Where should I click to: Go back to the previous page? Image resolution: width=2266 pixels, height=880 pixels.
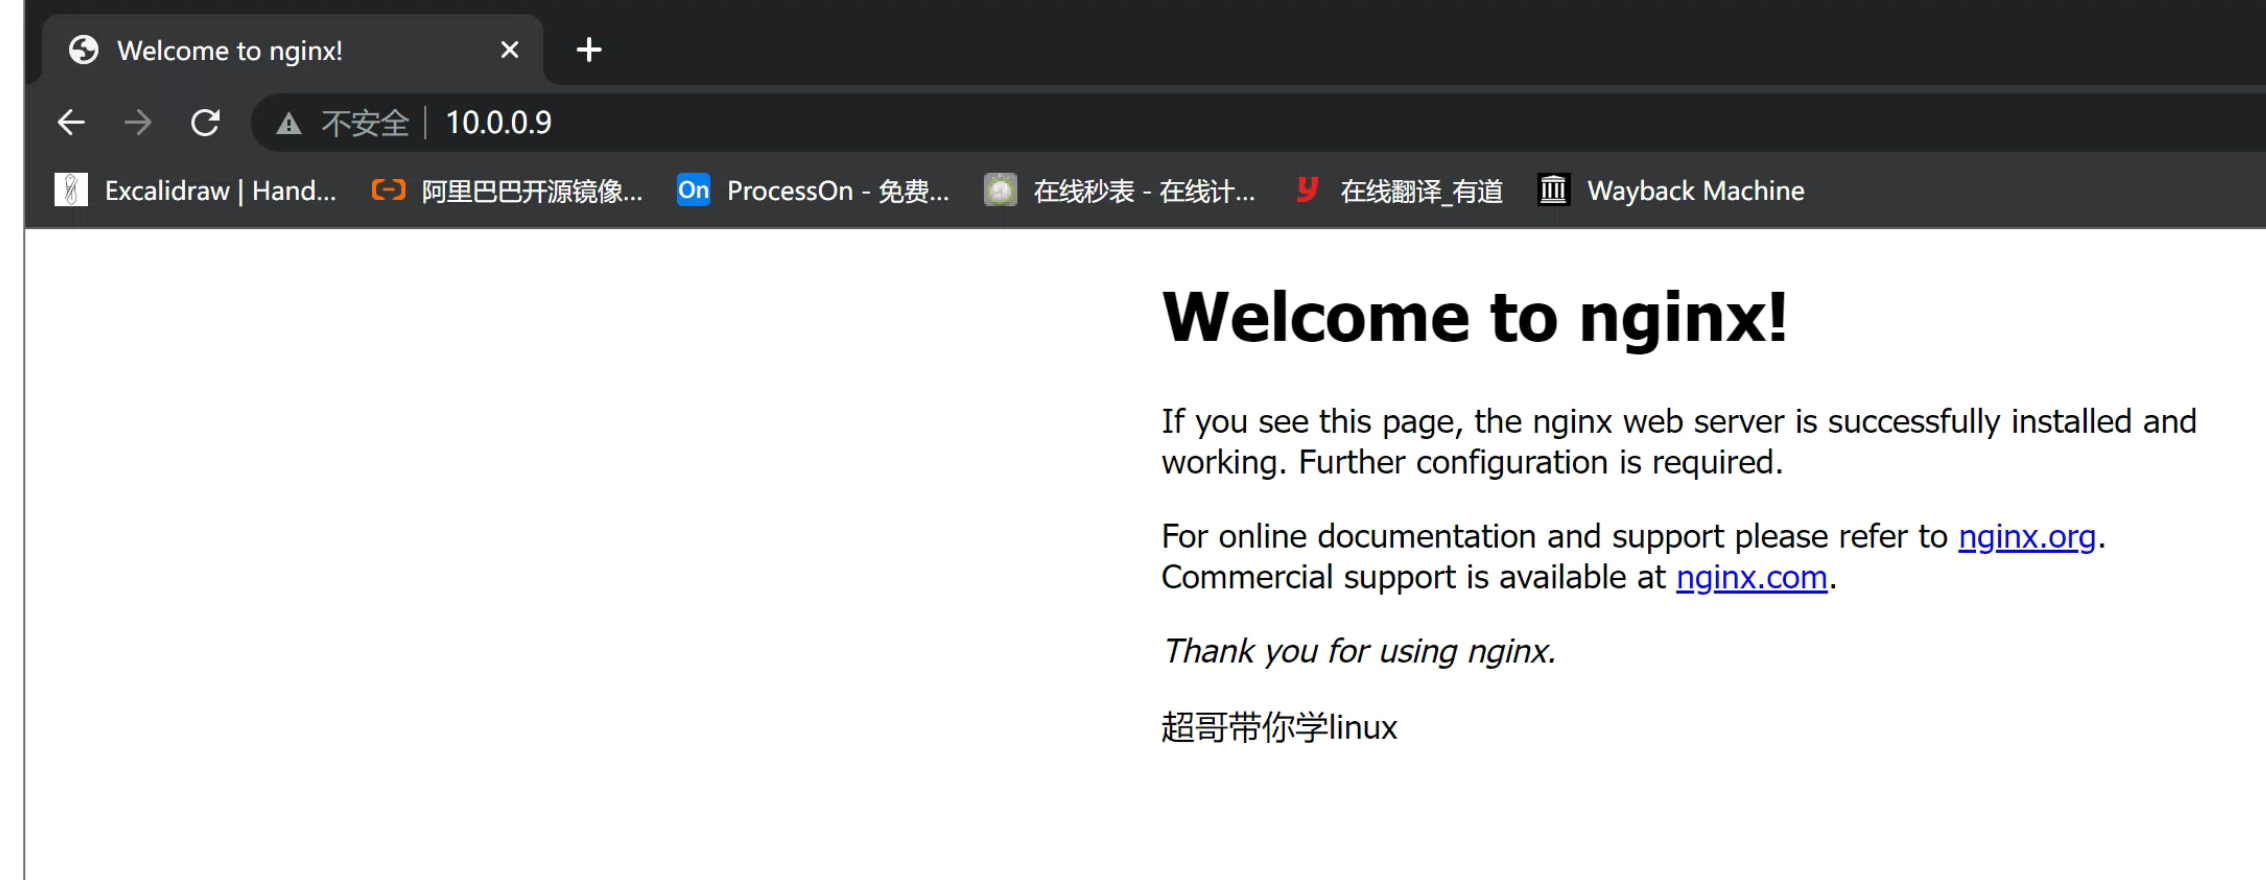click(71, 123)
